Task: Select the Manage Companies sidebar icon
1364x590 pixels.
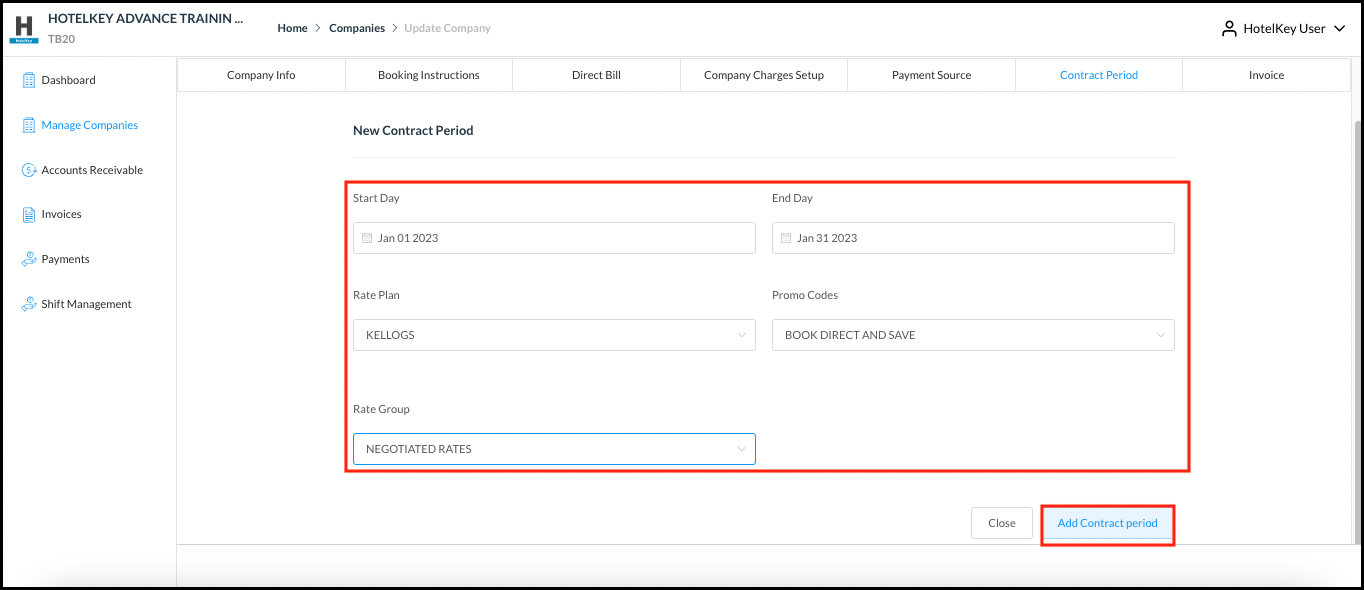Action: pyautogui.click(x=28, y=124)
